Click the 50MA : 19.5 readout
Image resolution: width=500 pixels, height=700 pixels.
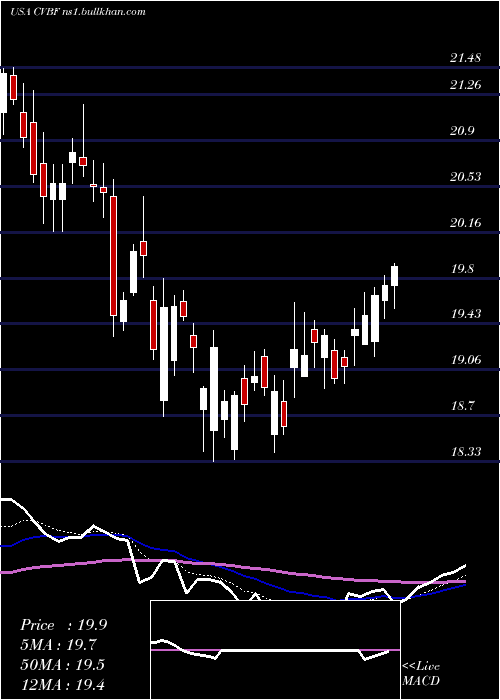(62, 664)
